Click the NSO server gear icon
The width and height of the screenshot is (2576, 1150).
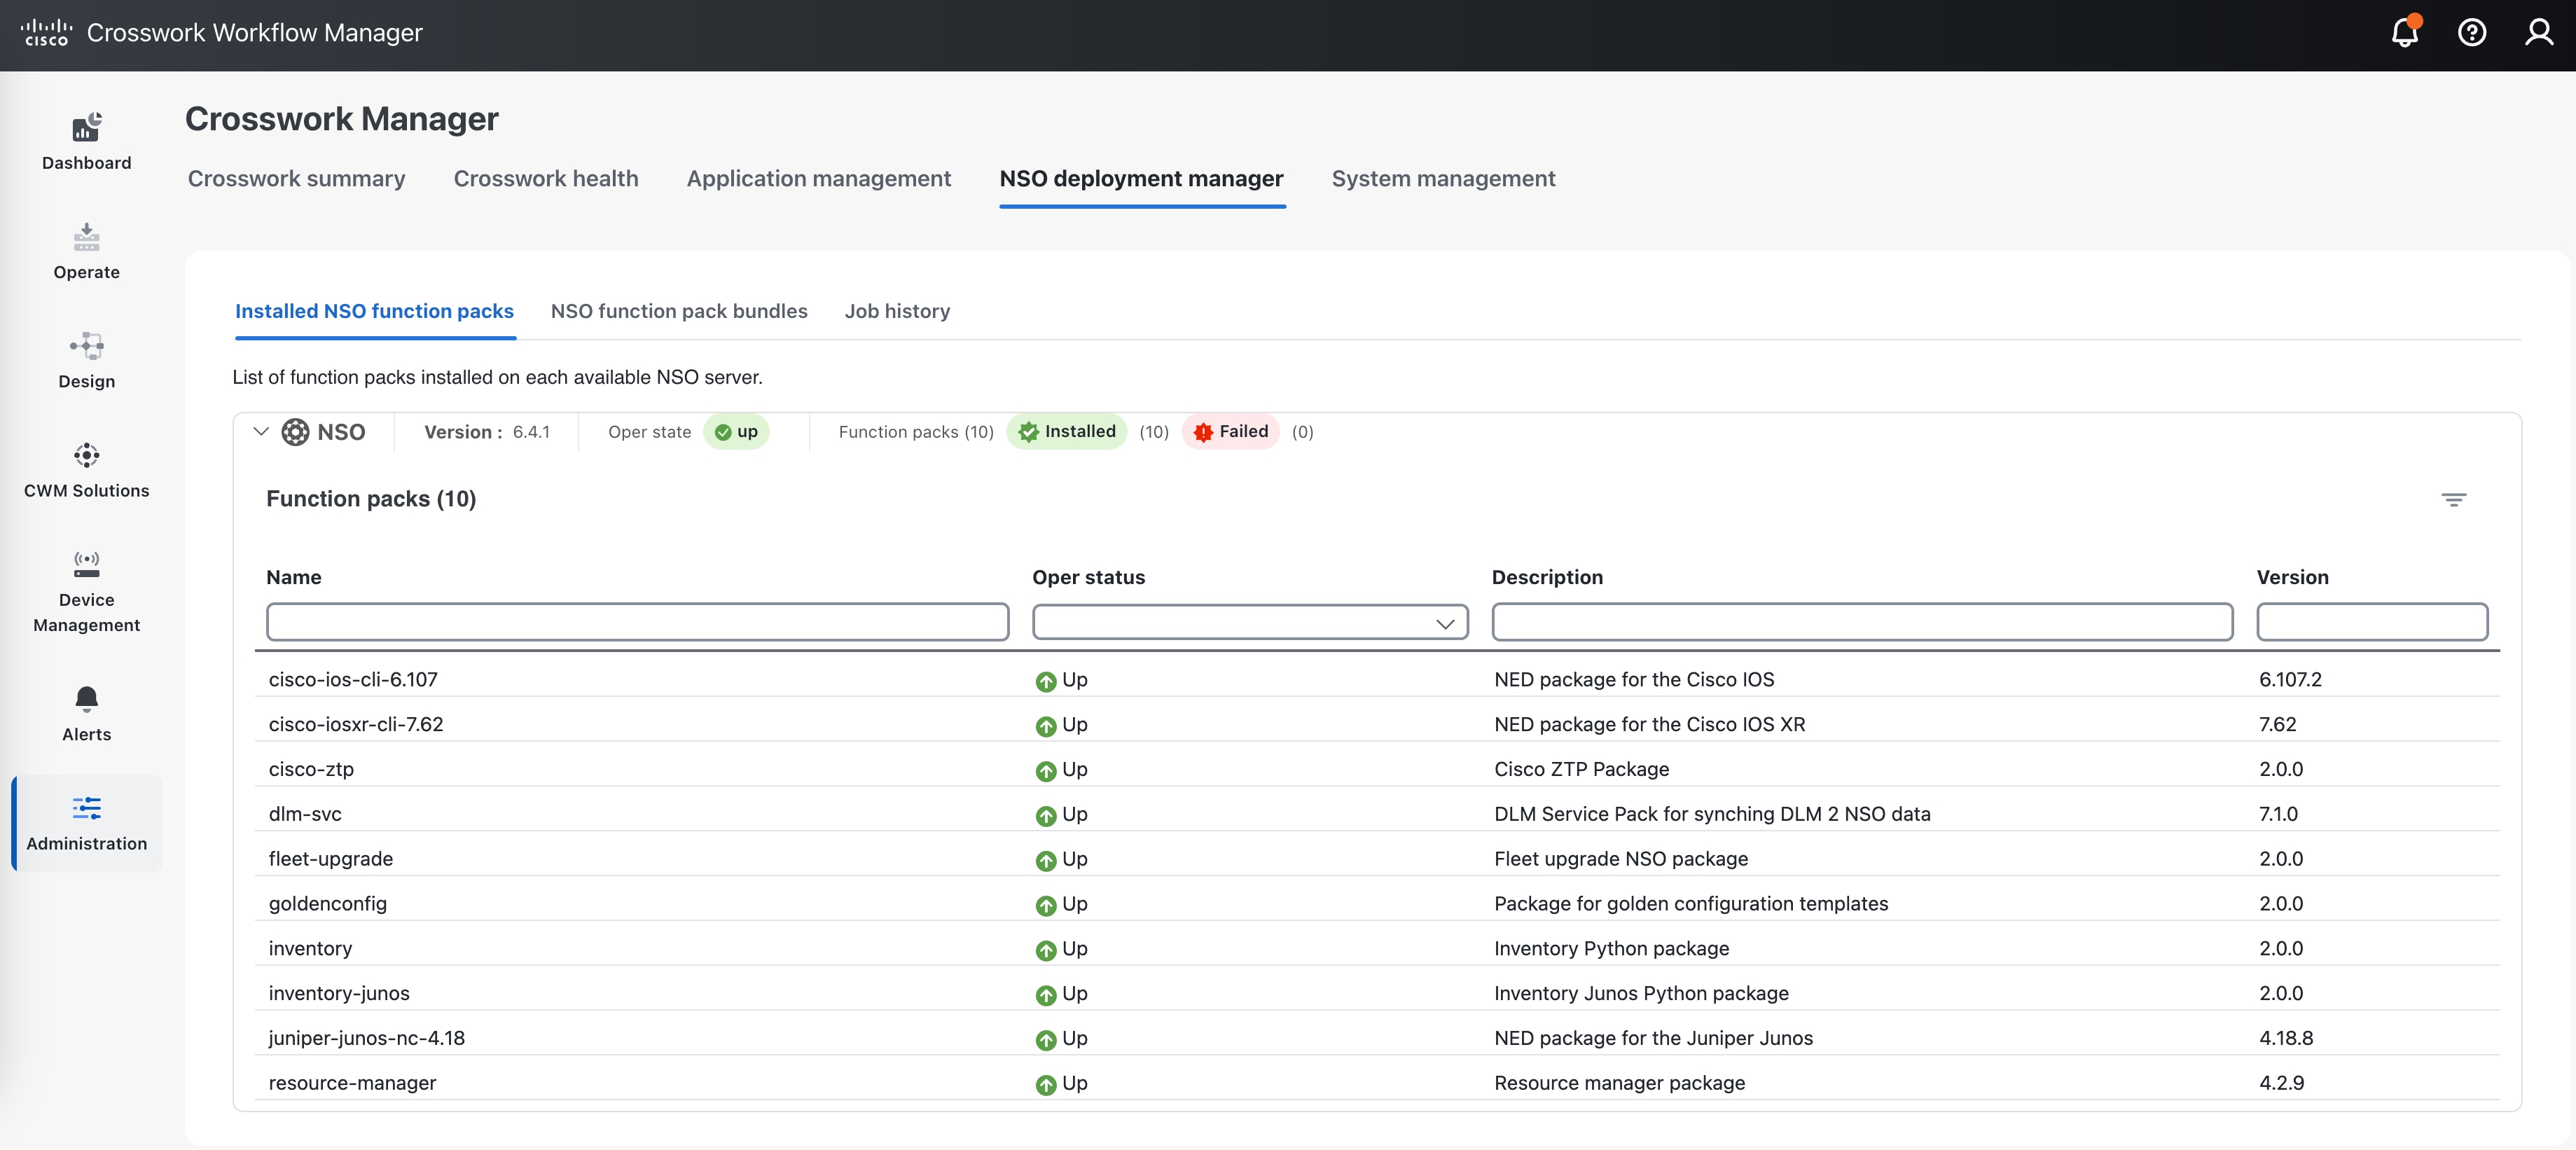click(295, 432)
